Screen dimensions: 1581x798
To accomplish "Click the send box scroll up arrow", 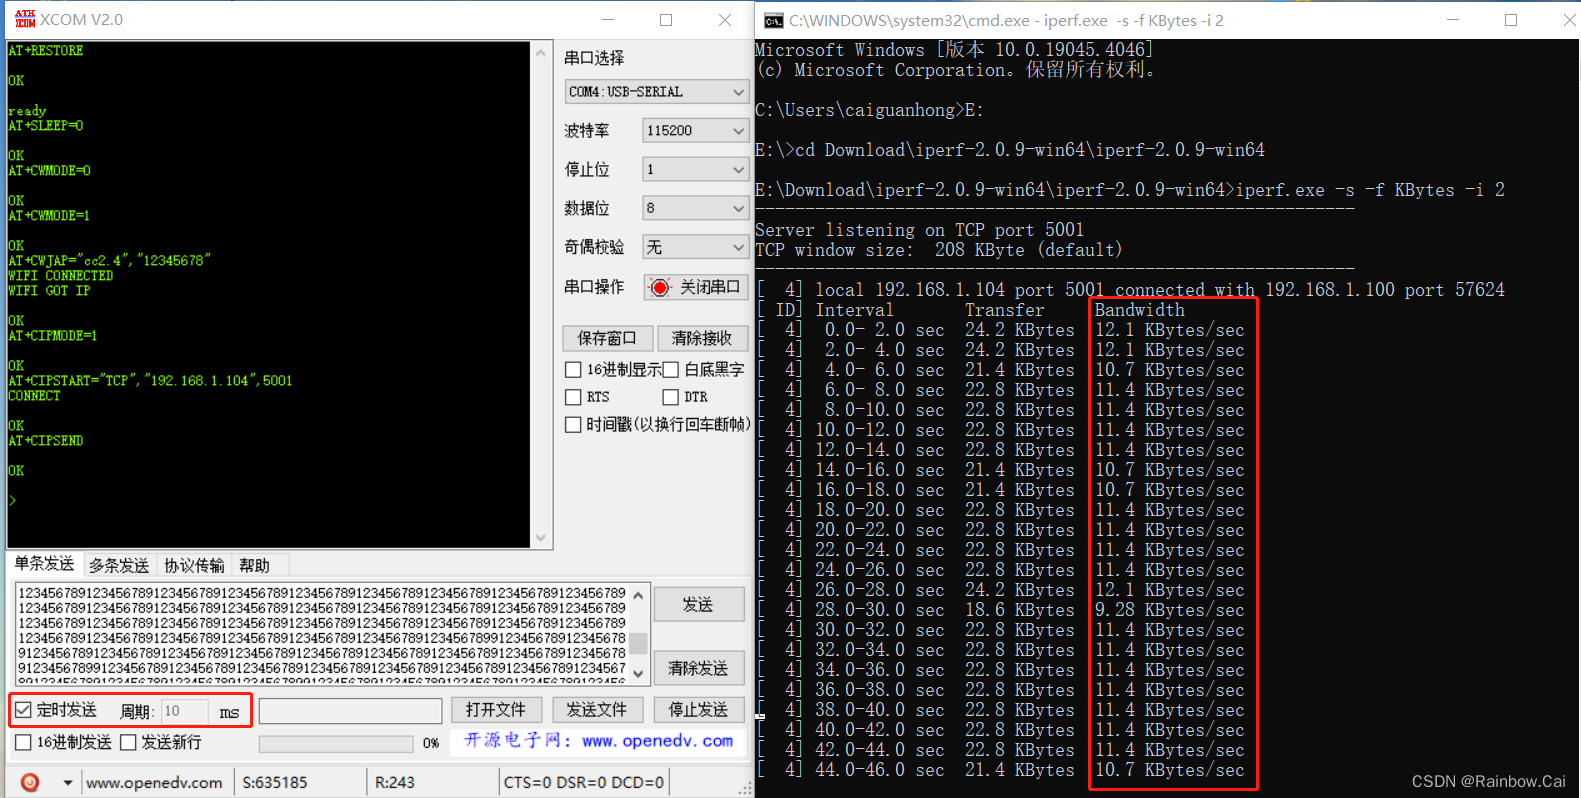I will 638,595.
